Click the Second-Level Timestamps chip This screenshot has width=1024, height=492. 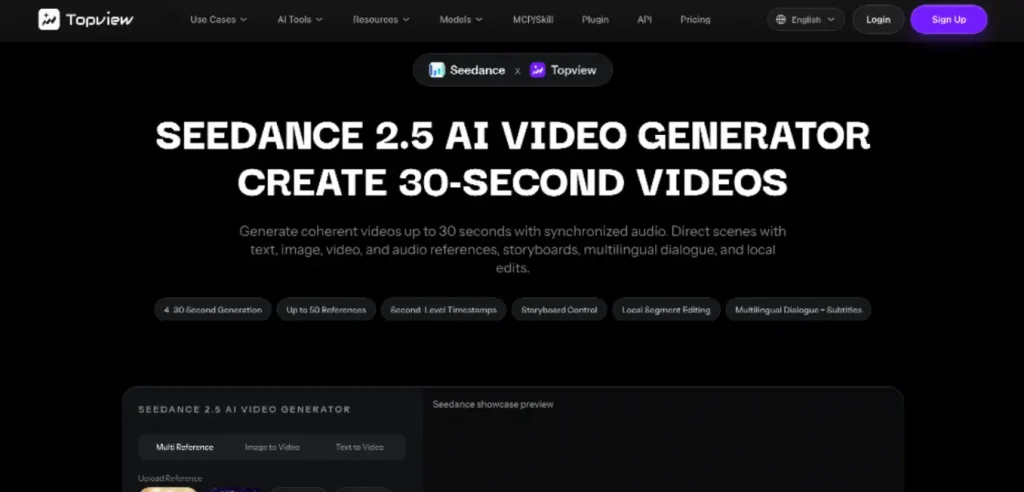point(443,310)
